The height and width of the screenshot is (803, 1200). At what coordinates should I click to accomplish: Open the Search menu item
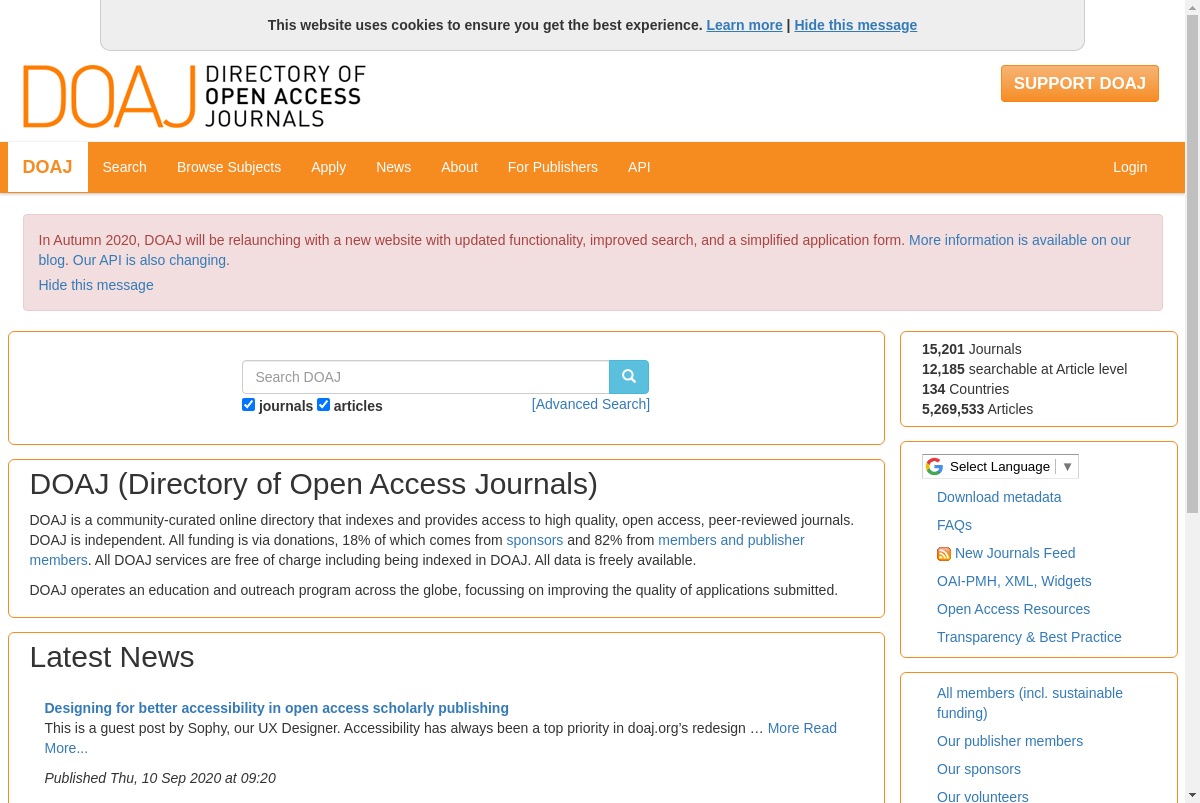[x=125, y=167]
